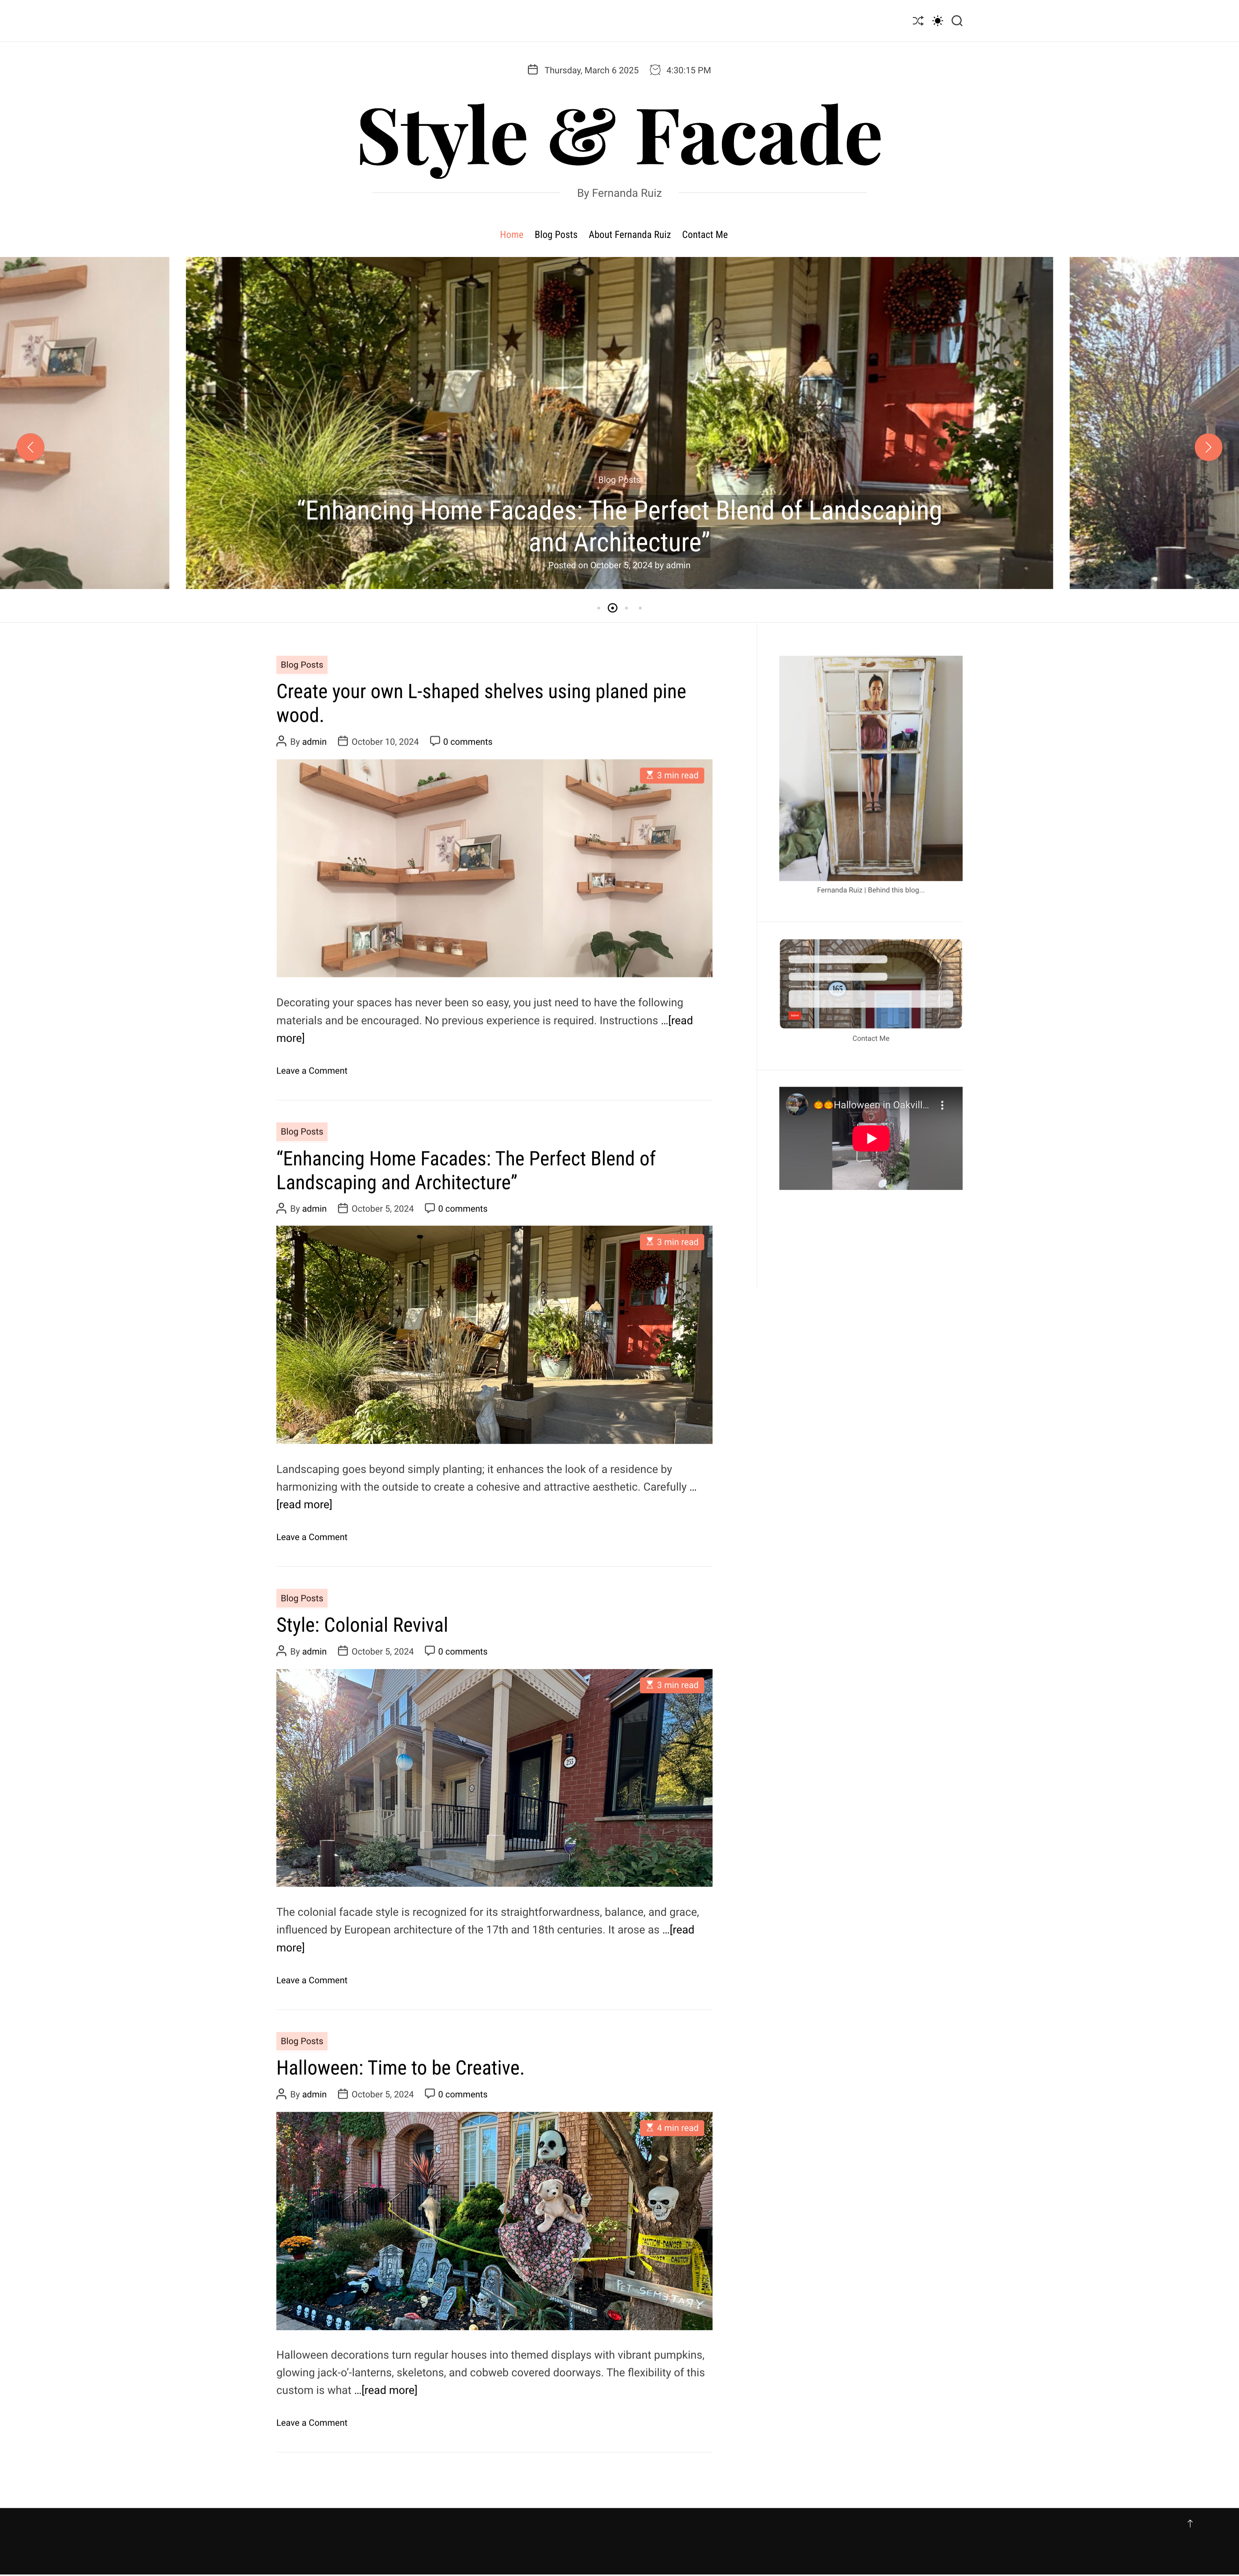Open the Blog Posts menu item
Image resolution: width=1239 pixels, height=2576 pixels.
point(556,235)
